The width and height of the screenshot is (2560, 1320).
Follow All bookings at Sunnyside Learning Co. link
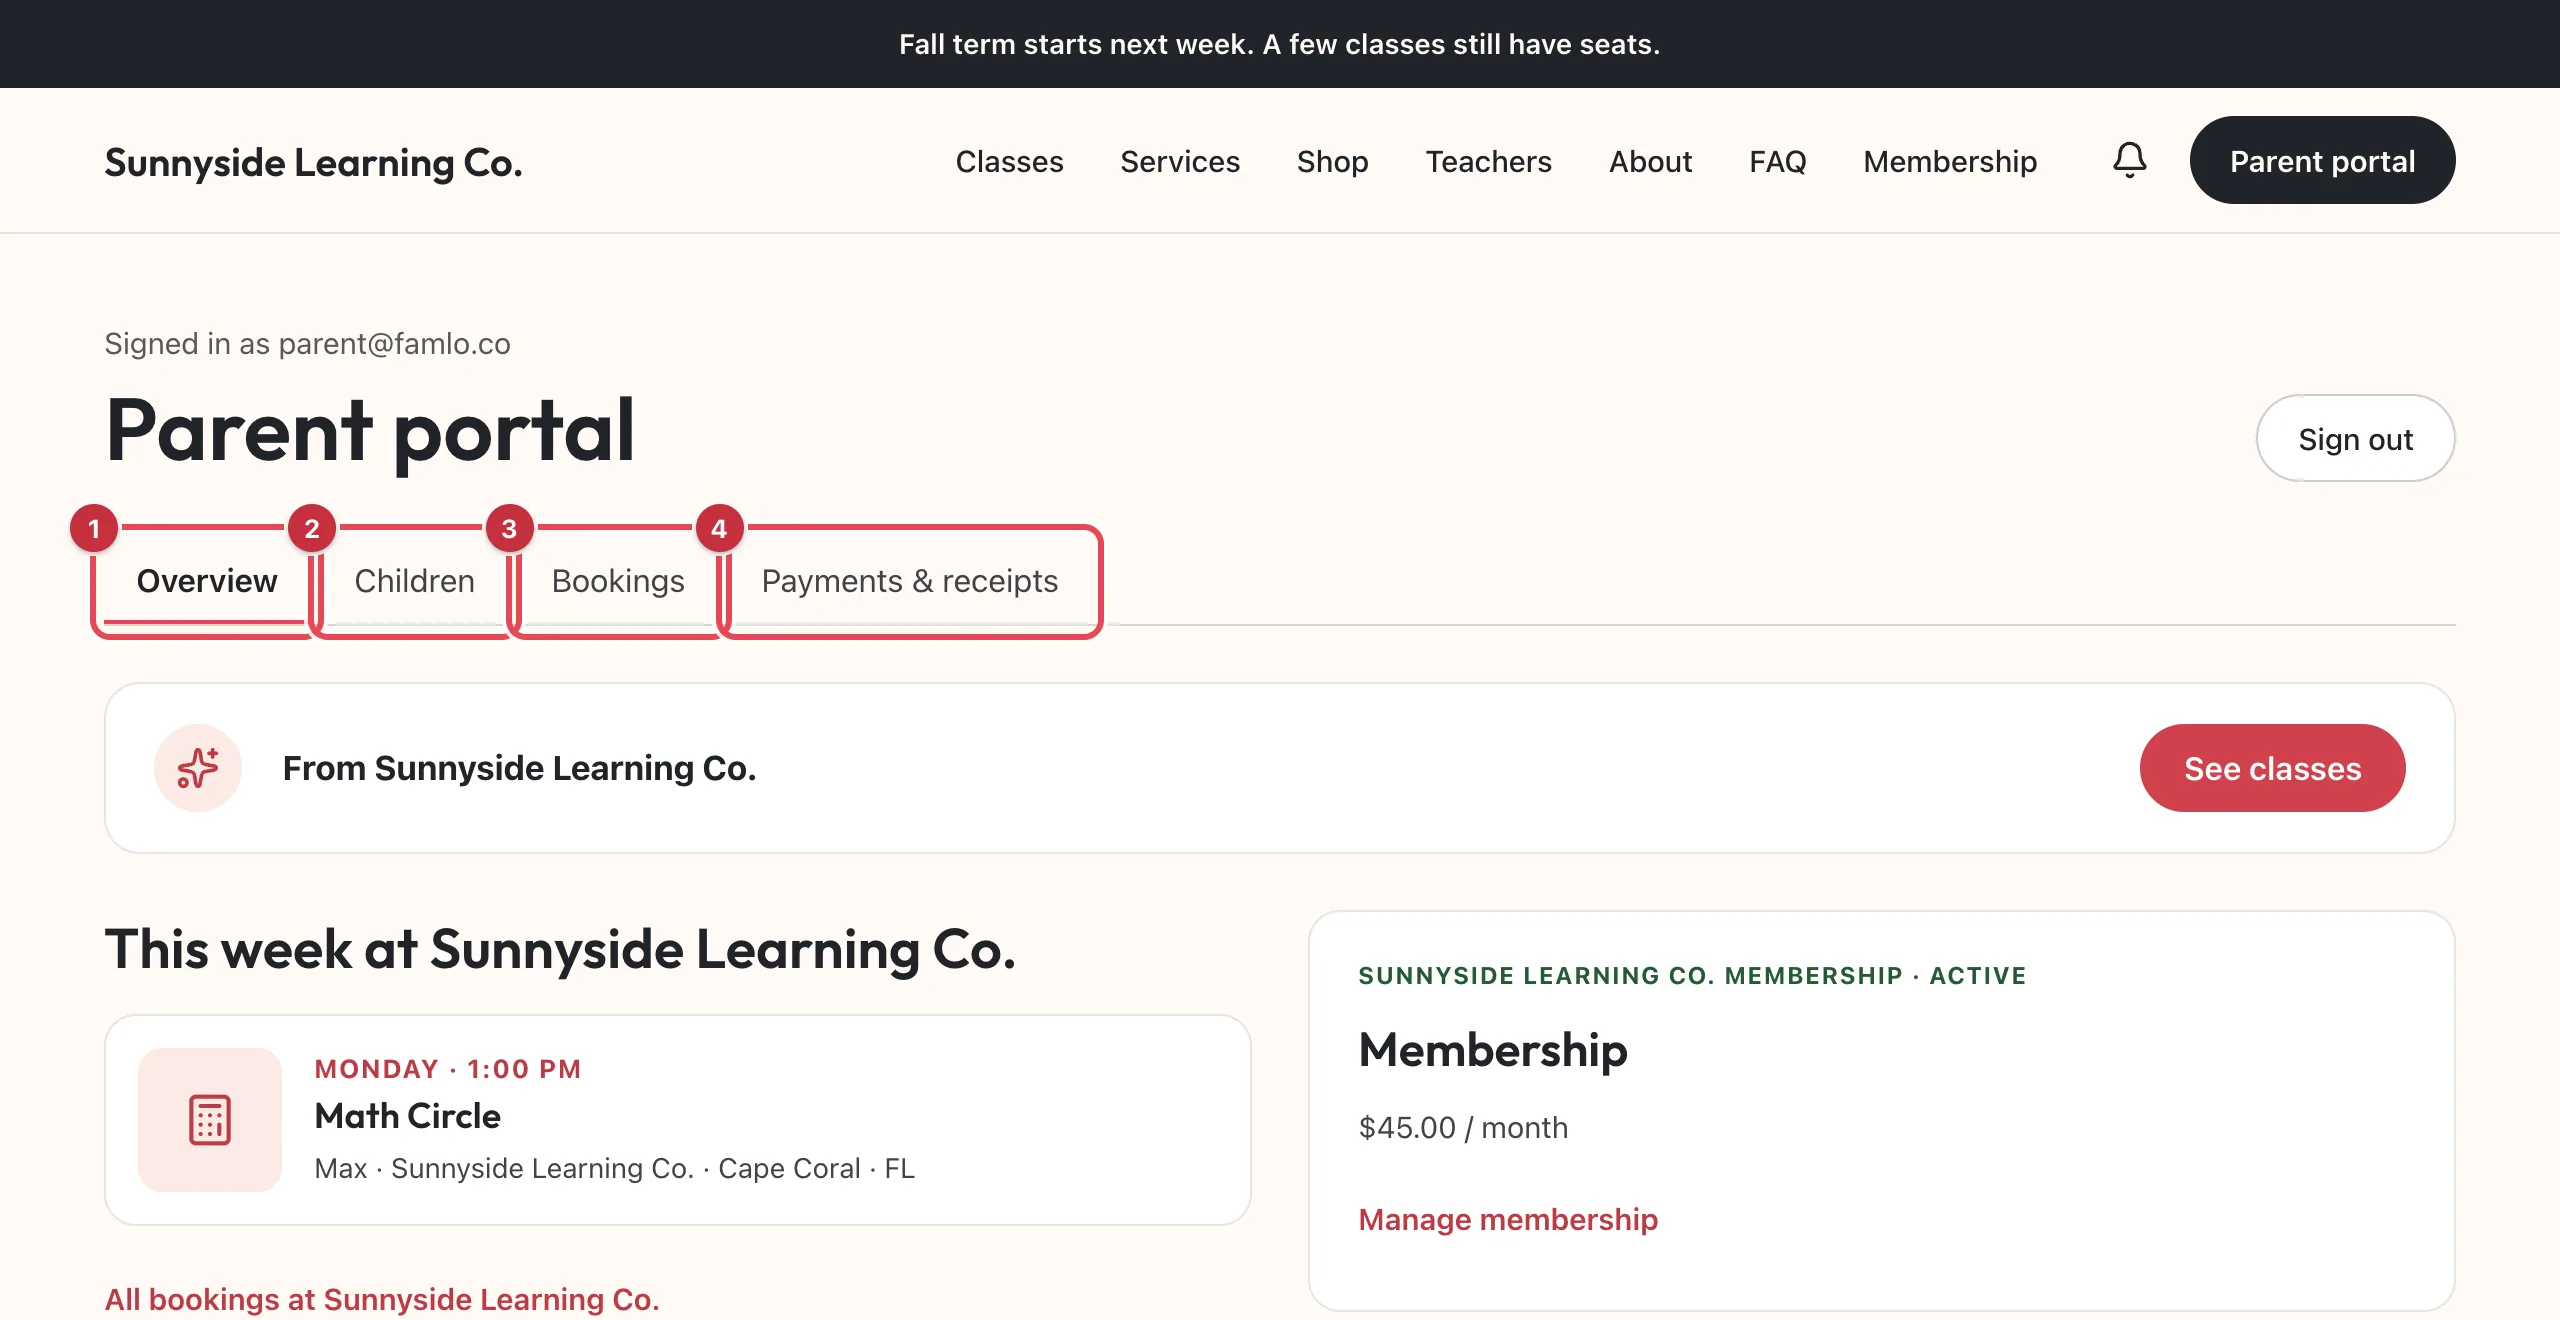pos(382,1299)
